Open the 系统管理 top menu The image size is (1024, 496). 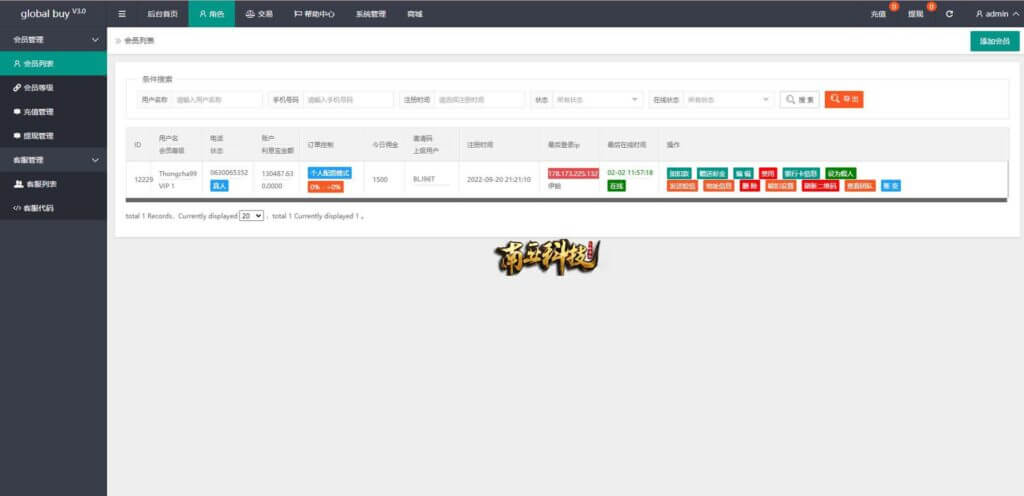click(371, 14)
